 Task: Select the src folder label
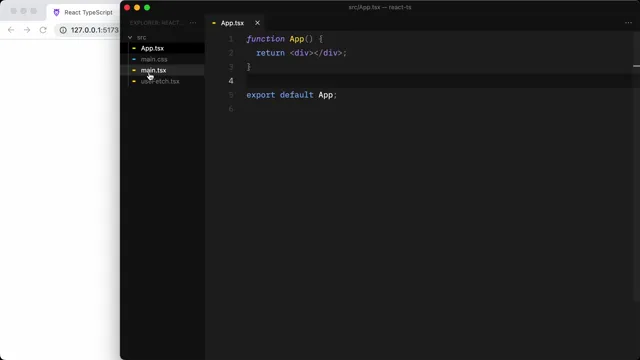142,37
